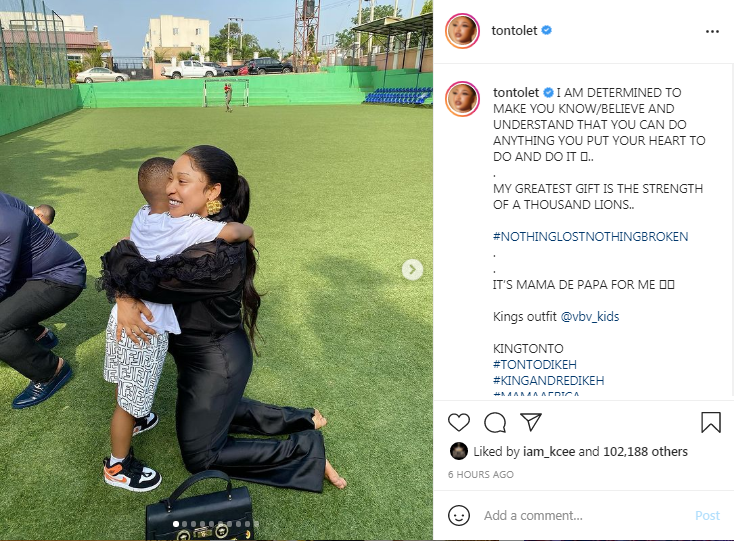
Task: View the 102,188 others likes list
Action: 645,451
